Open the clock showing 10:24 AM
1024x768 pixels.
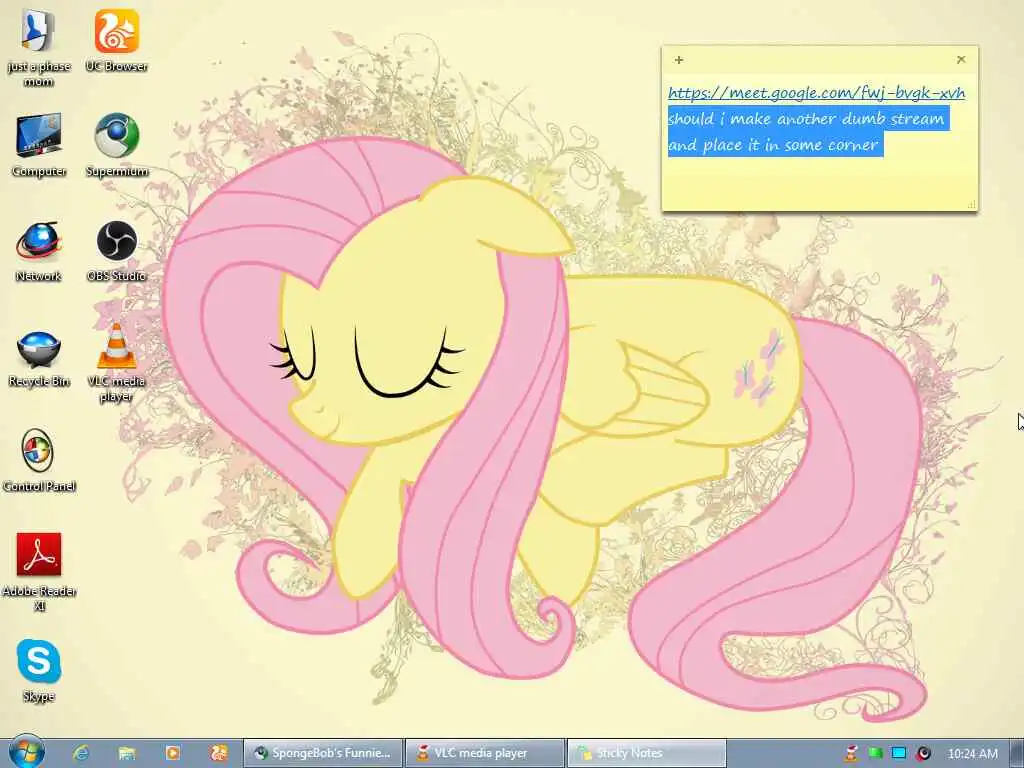[972, 754]
